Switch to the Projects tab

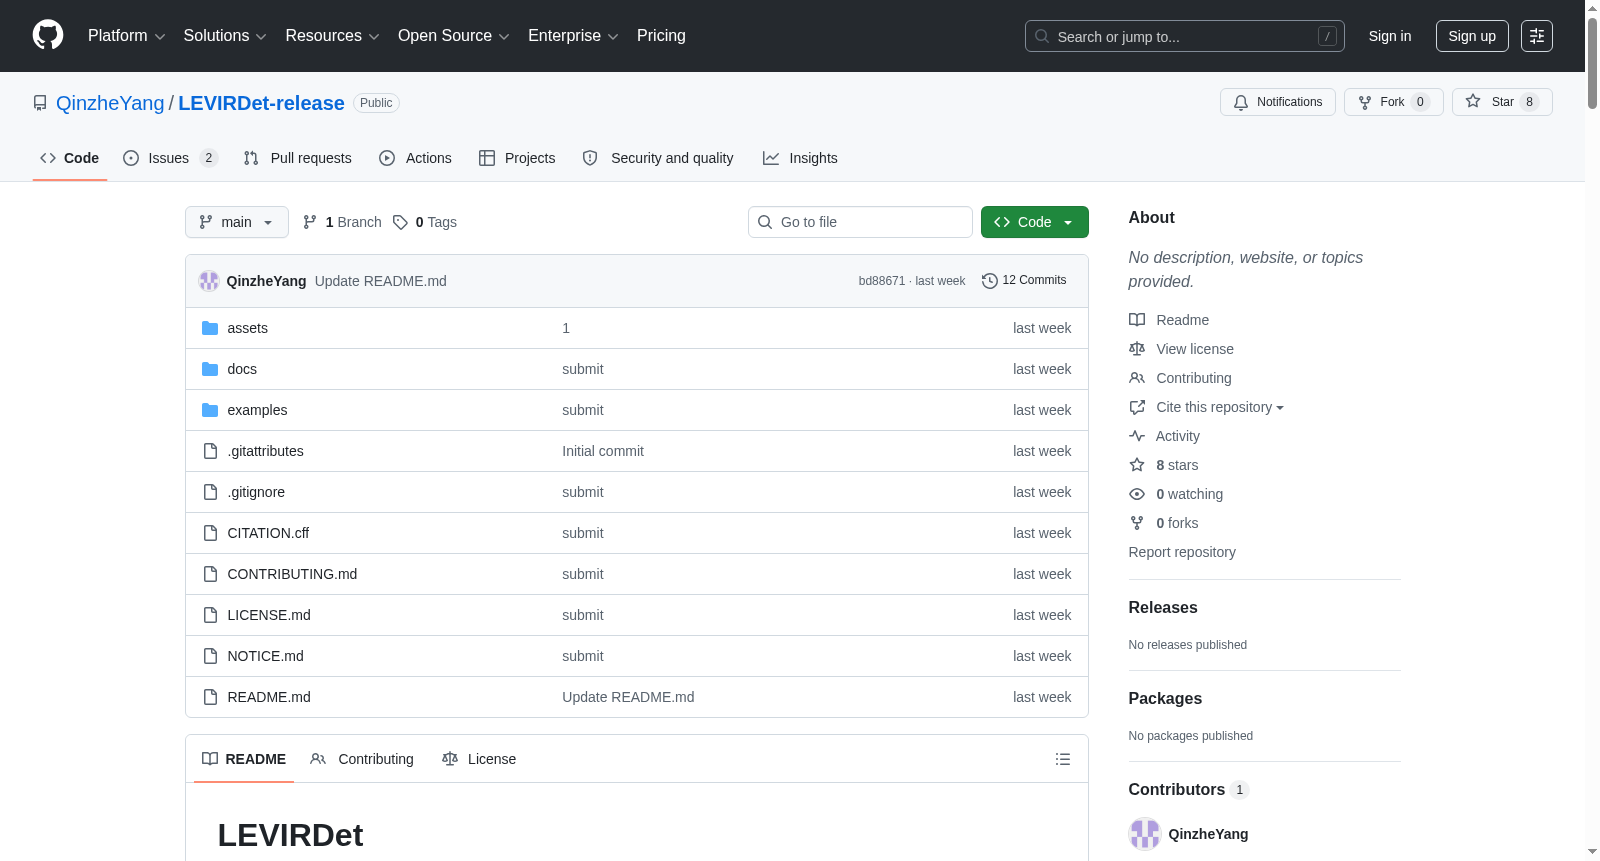[x=517, y=158]
